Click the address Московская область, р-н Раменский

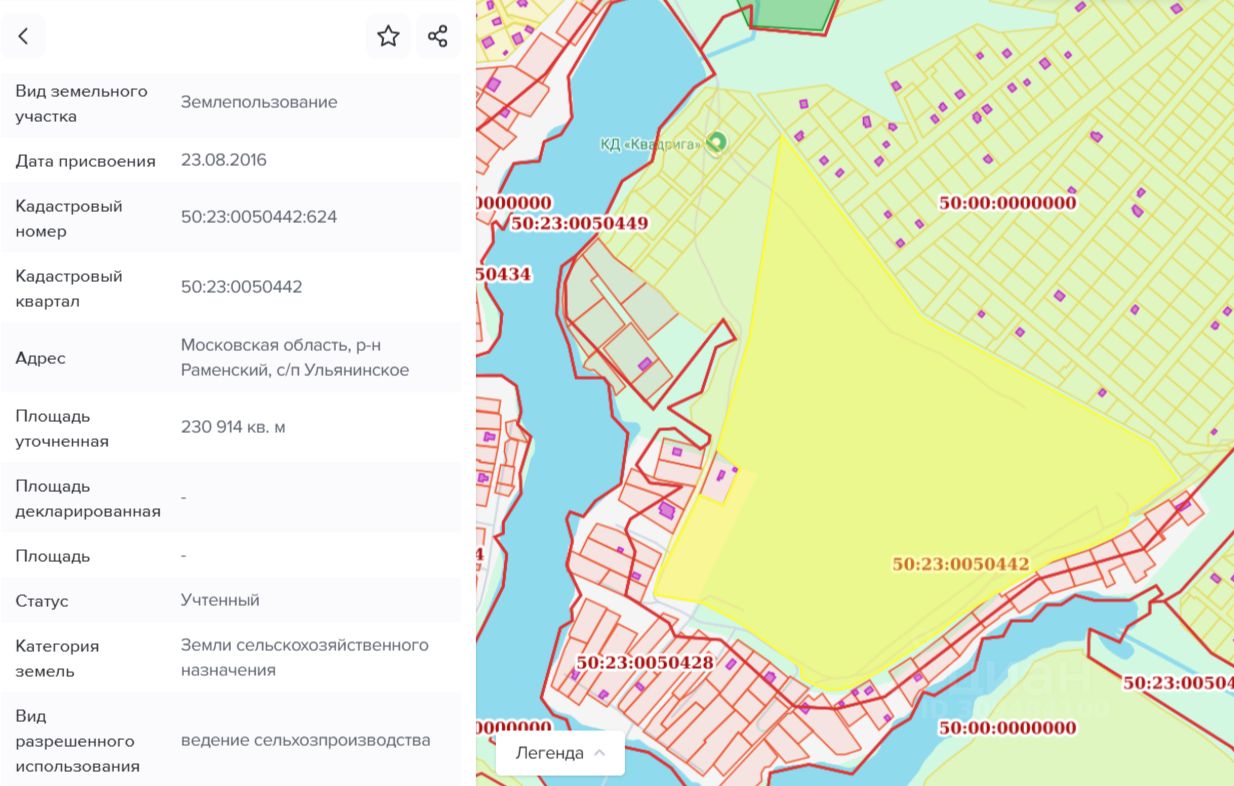(x=295, y=357)
